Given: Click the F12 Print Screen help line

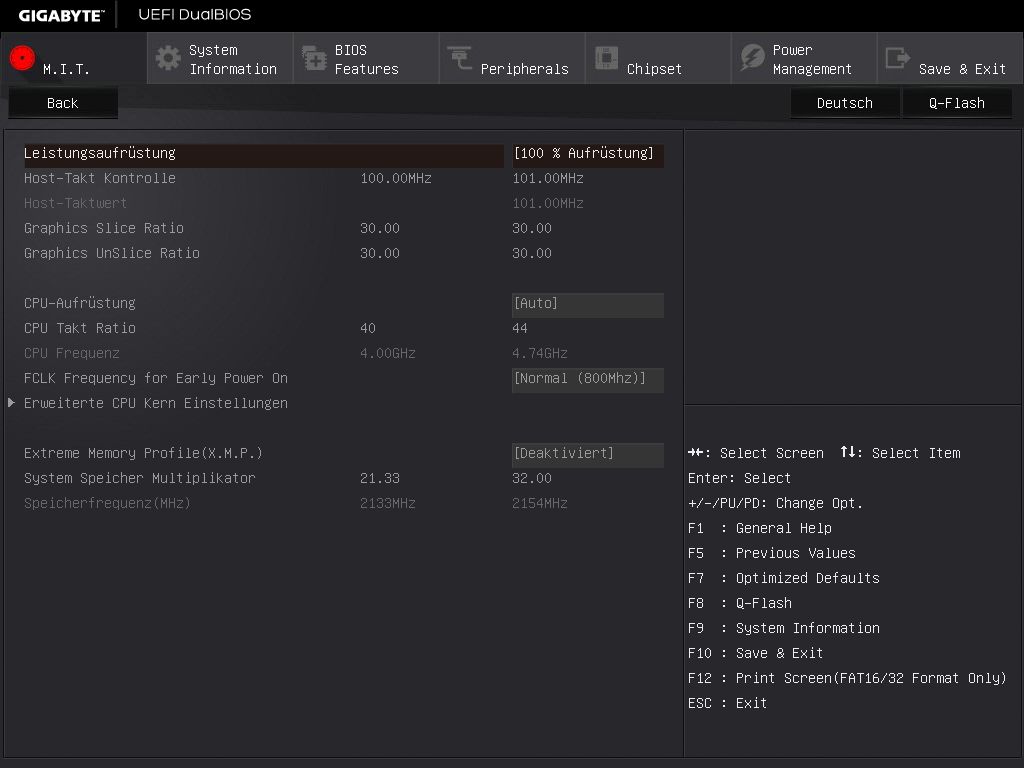Looking at the screenshot, I should 847,679.
